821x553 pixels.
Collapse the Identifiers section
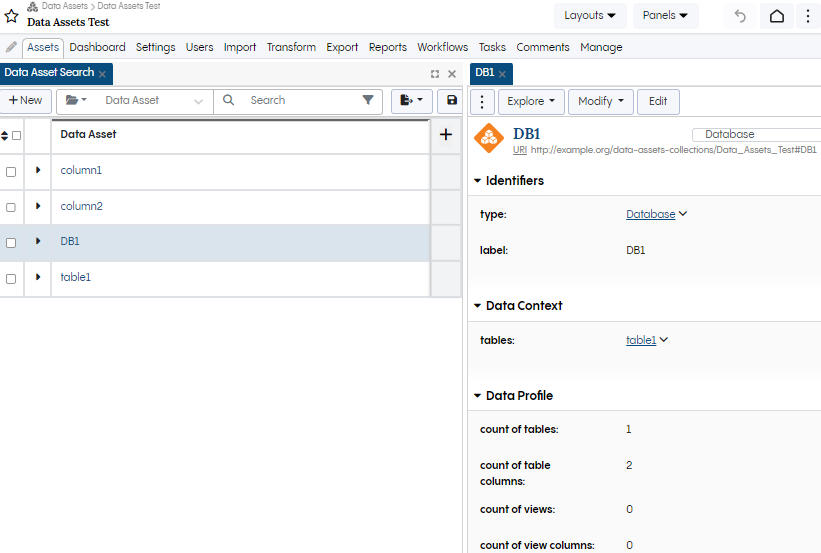pyautogui.click(x=477, y=181)
